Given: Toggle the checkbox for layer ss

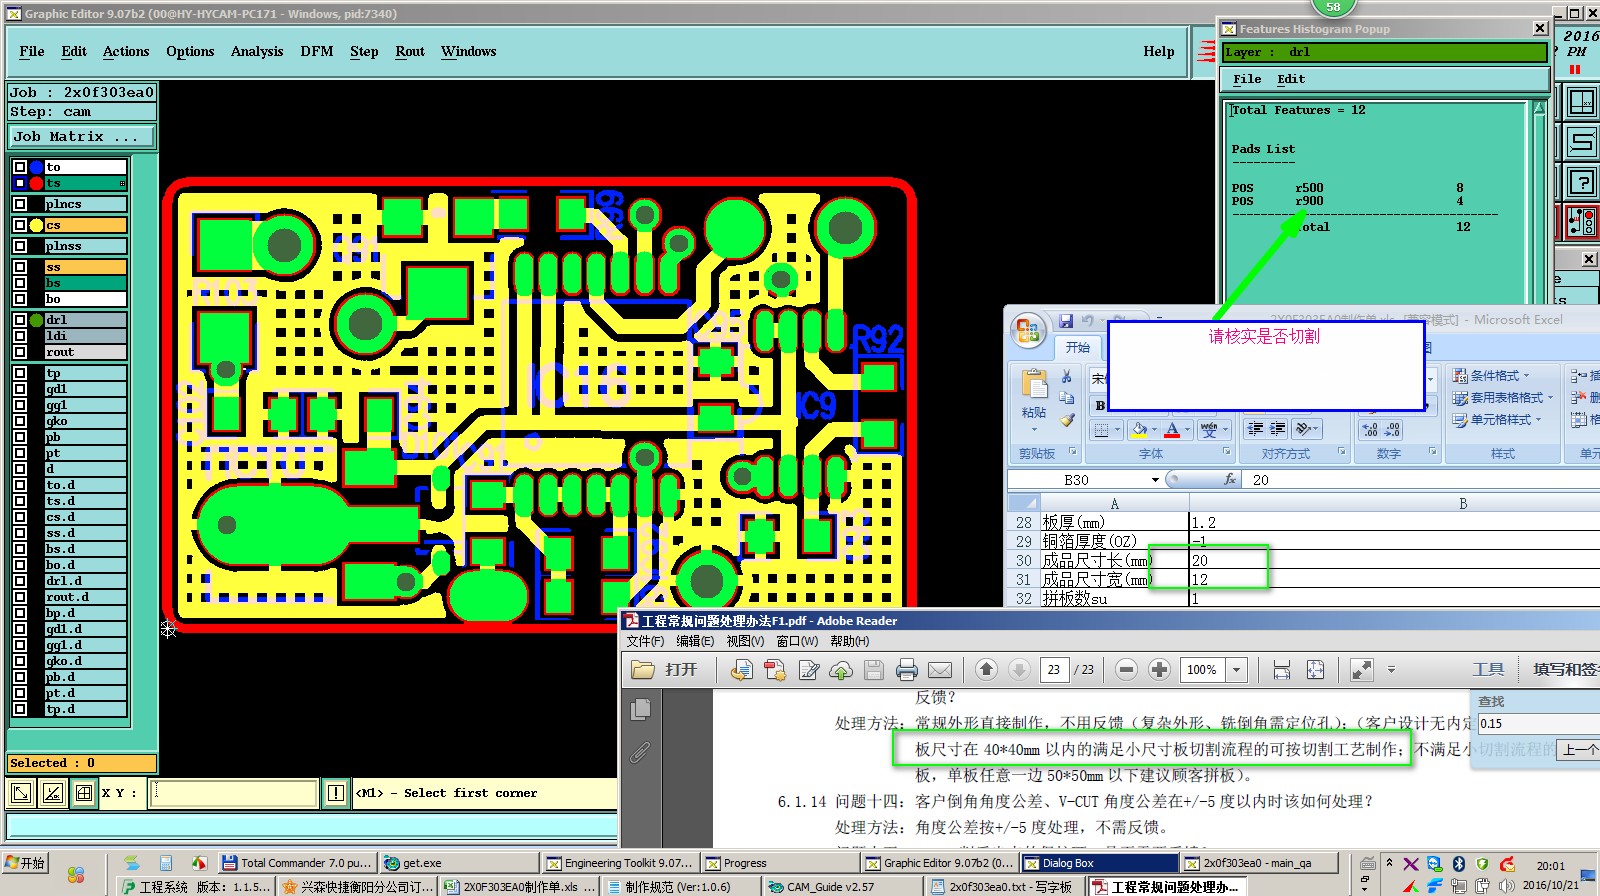Looking at the screenshot, I should [19, 267].
